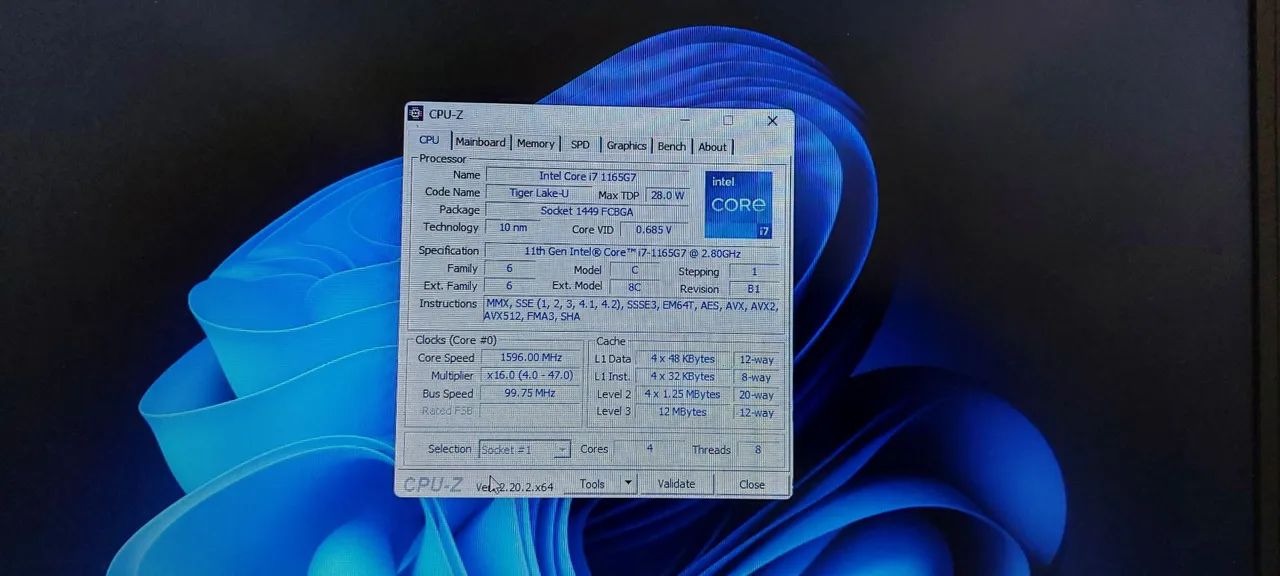
Task: Click the Revision value B1
Action: coord(754,289)
